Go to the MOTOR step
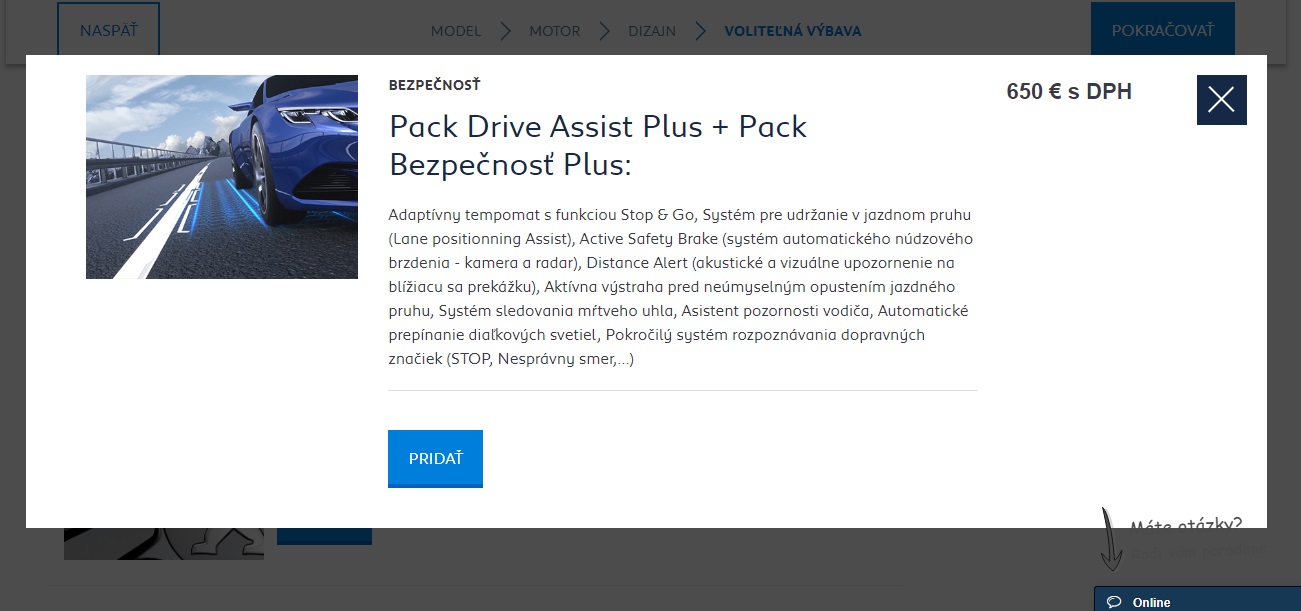The image size is (1301, 611). pos(555,31)
